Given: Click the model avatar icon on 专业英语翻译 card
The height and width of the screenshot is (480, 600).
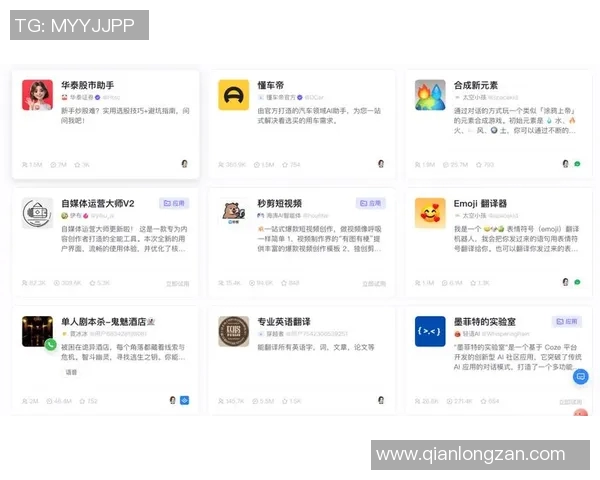Looking at the screenshot, I should click(381, 400).
